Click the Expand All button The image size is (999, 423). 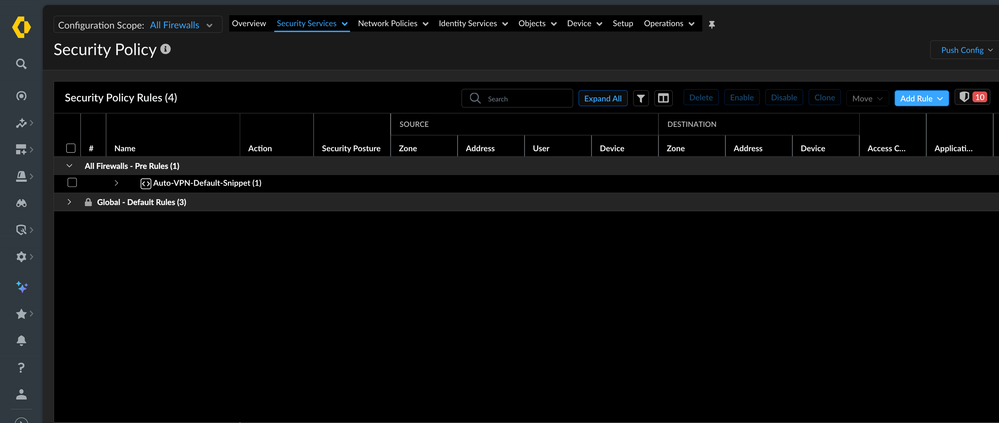(603, 98)
